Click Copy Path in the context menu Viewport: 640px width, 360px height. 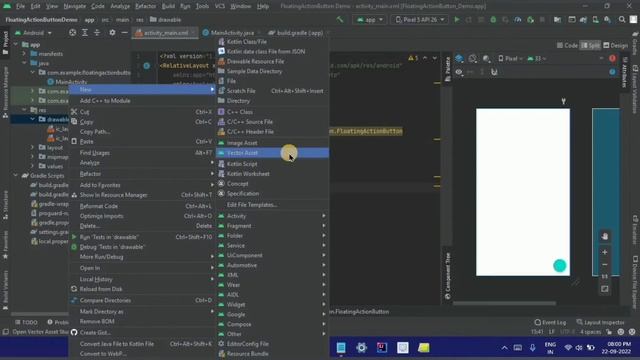[142, 131]
